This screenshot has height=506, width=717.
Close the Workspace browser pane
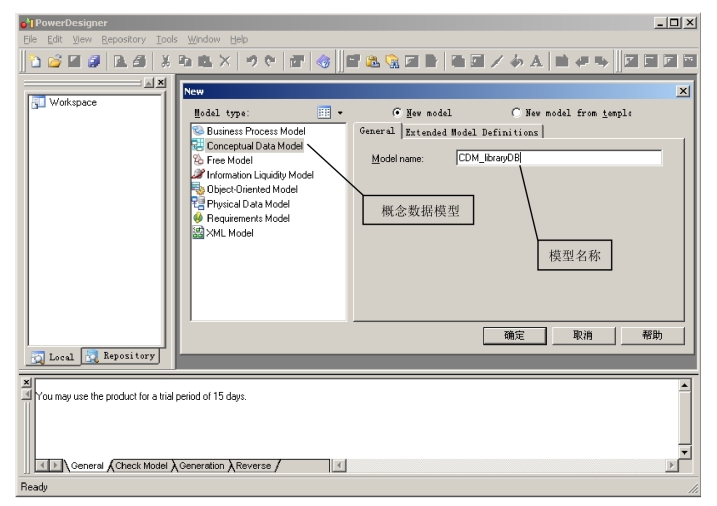(161, 83)
